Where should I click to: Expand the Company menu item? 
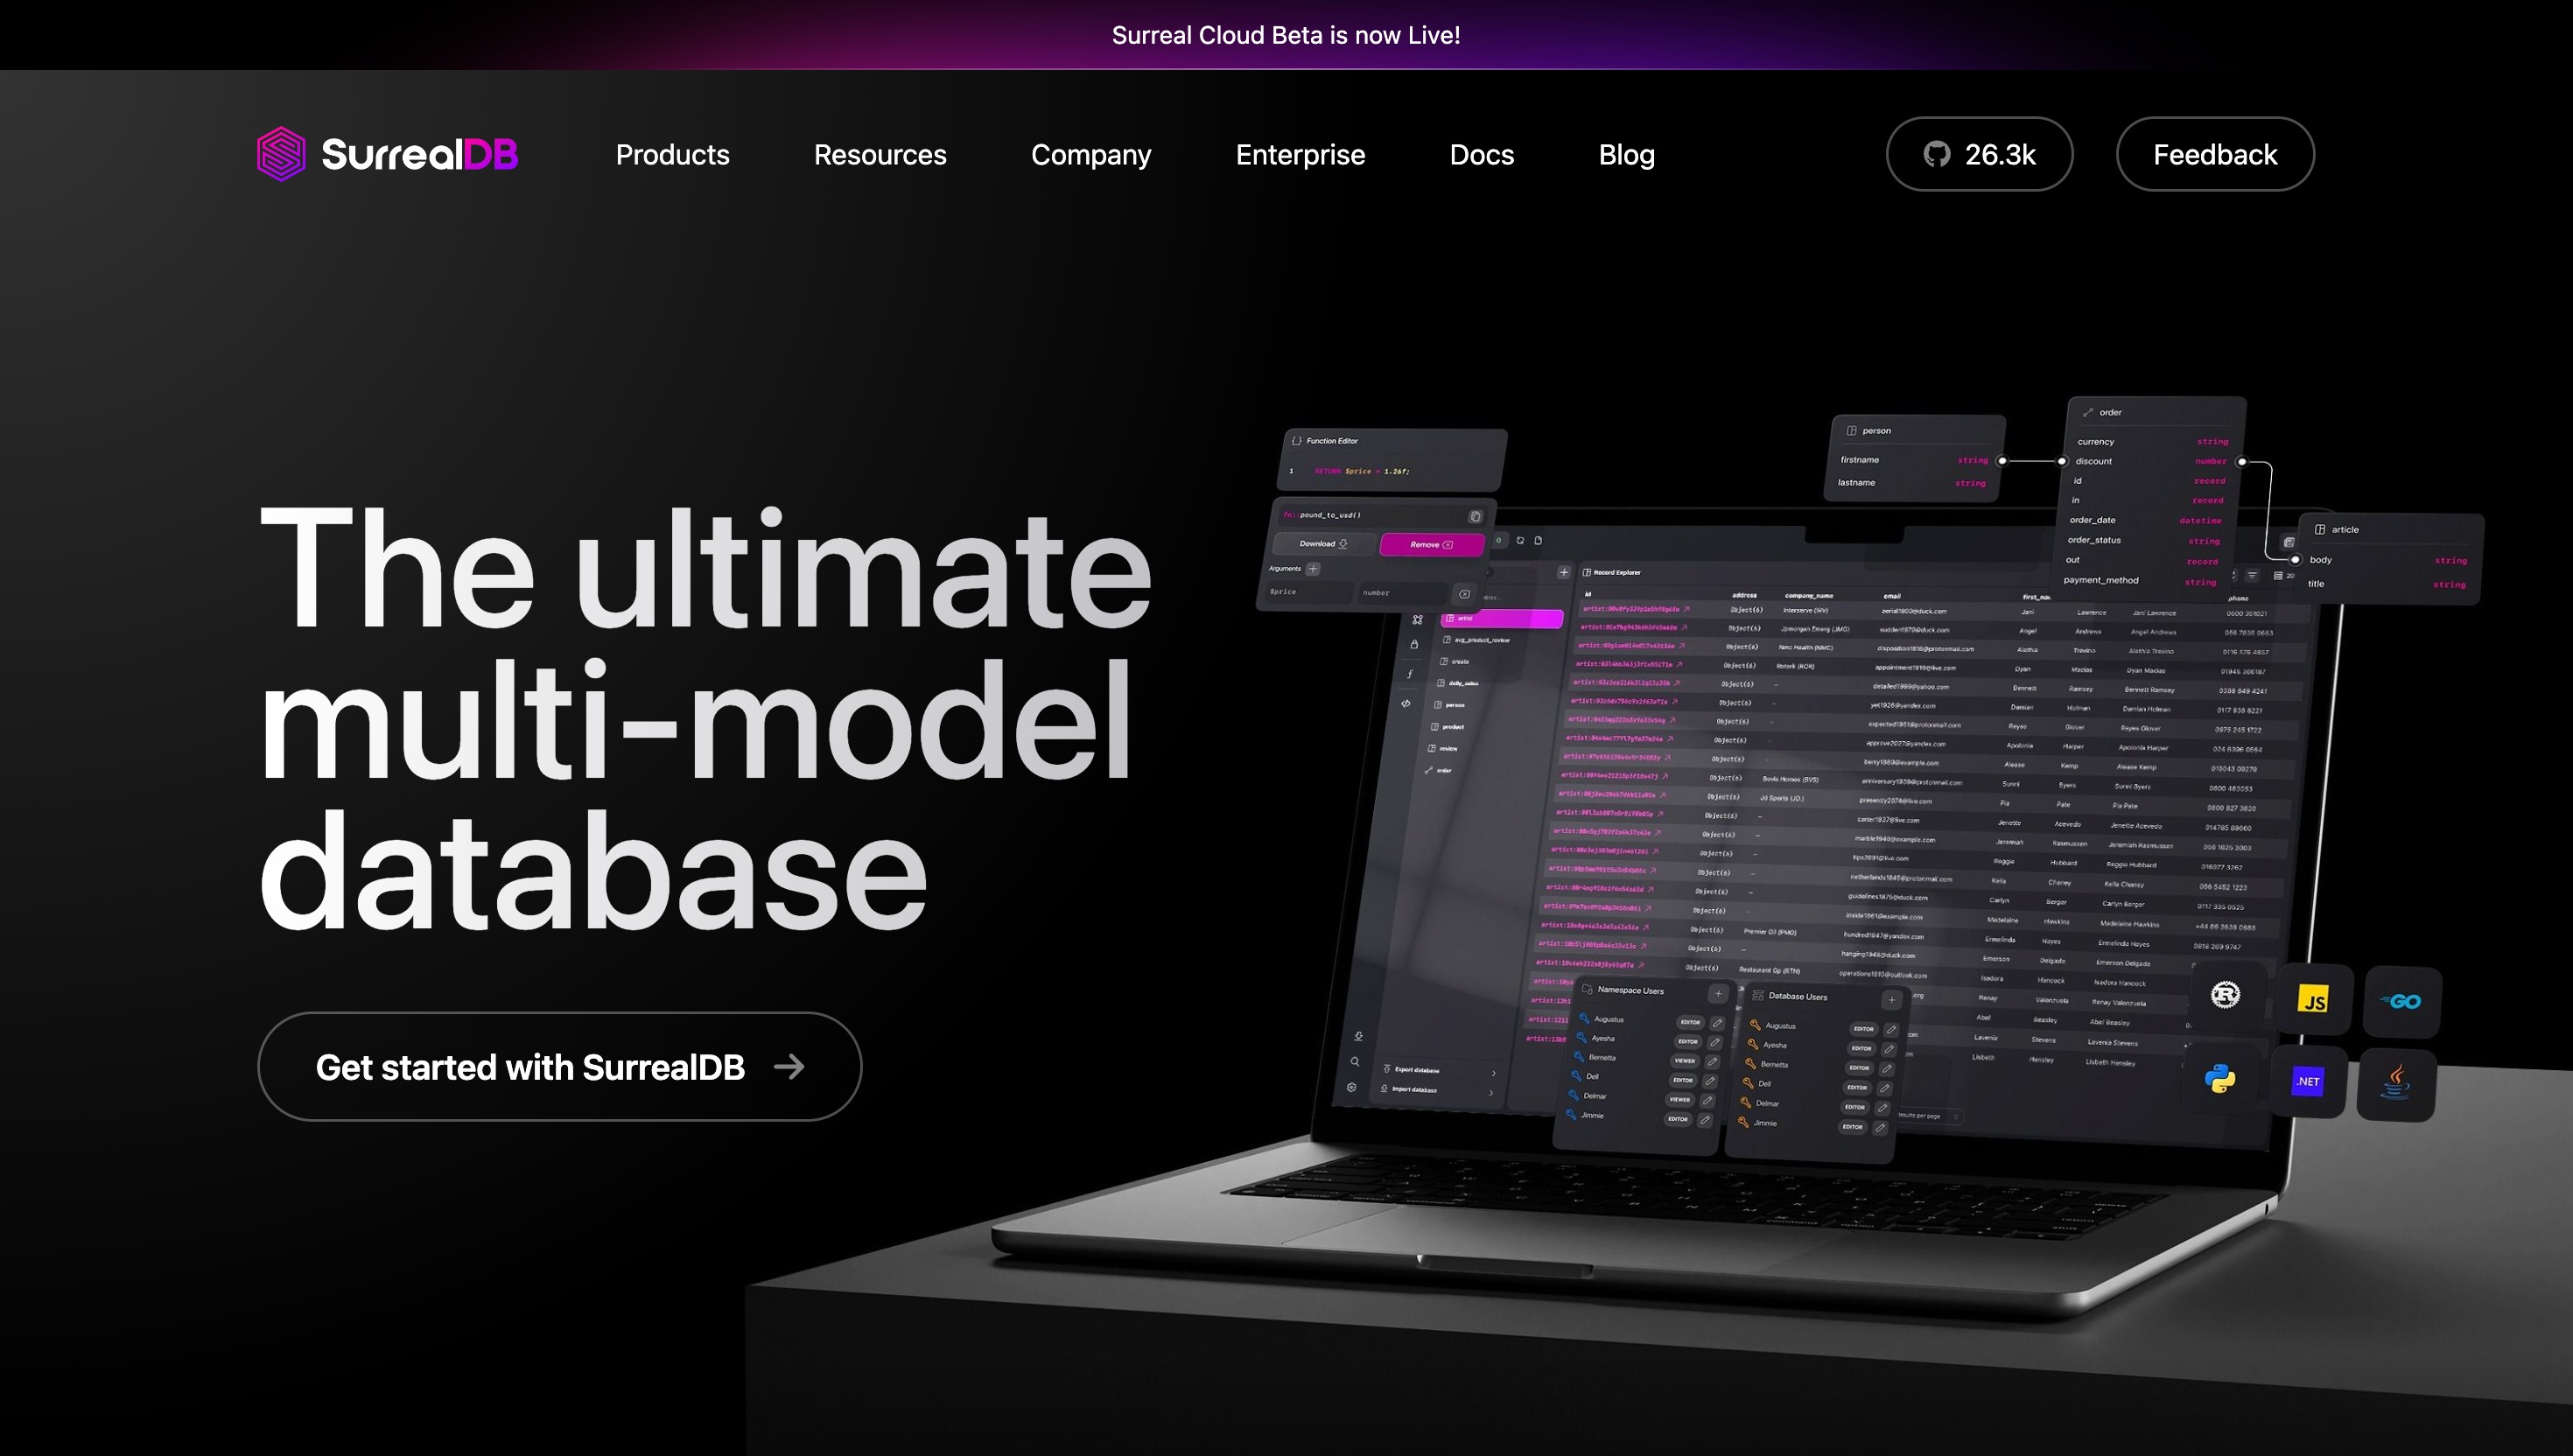[1090, 154]
